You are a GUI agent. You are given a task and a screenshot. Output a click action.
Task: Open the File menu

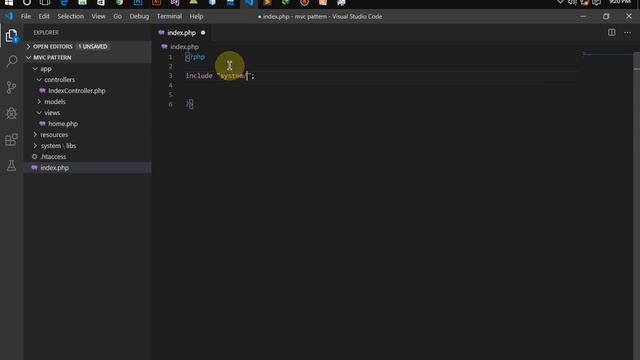[x=26, y=16]
